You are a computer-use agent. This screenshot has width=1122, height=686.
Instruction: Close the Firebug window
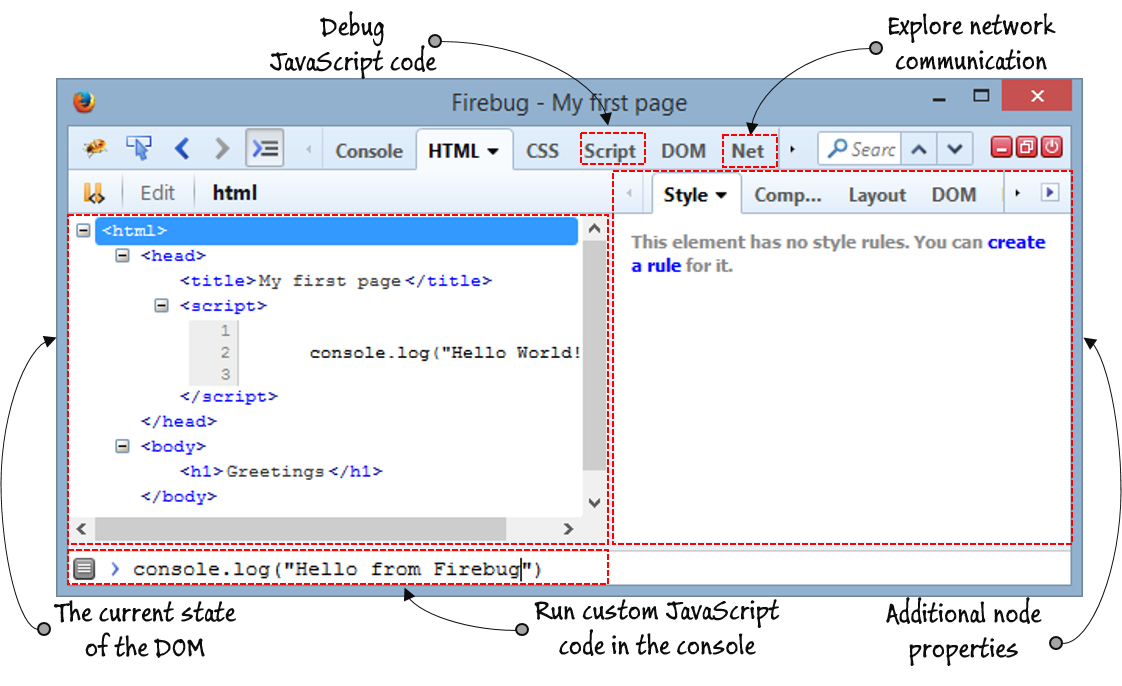pyautogui.click(x=1037, y=95)
